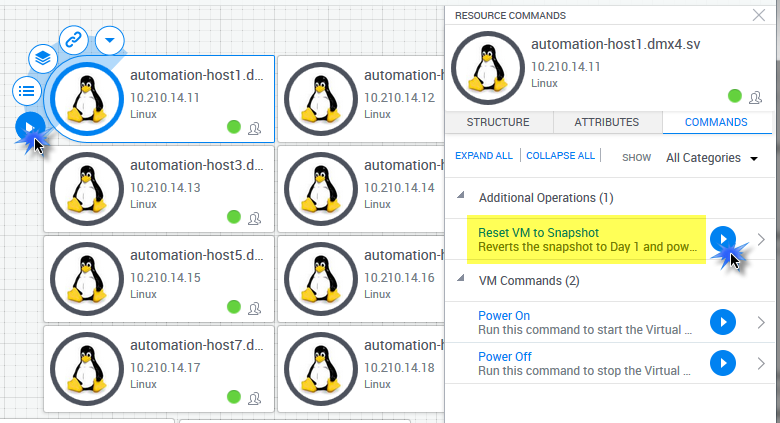The height and width of the screenshot is (423, 780).
Task: Click the automation-host1.dmx4.sv panel title
Action: point(615,44)
